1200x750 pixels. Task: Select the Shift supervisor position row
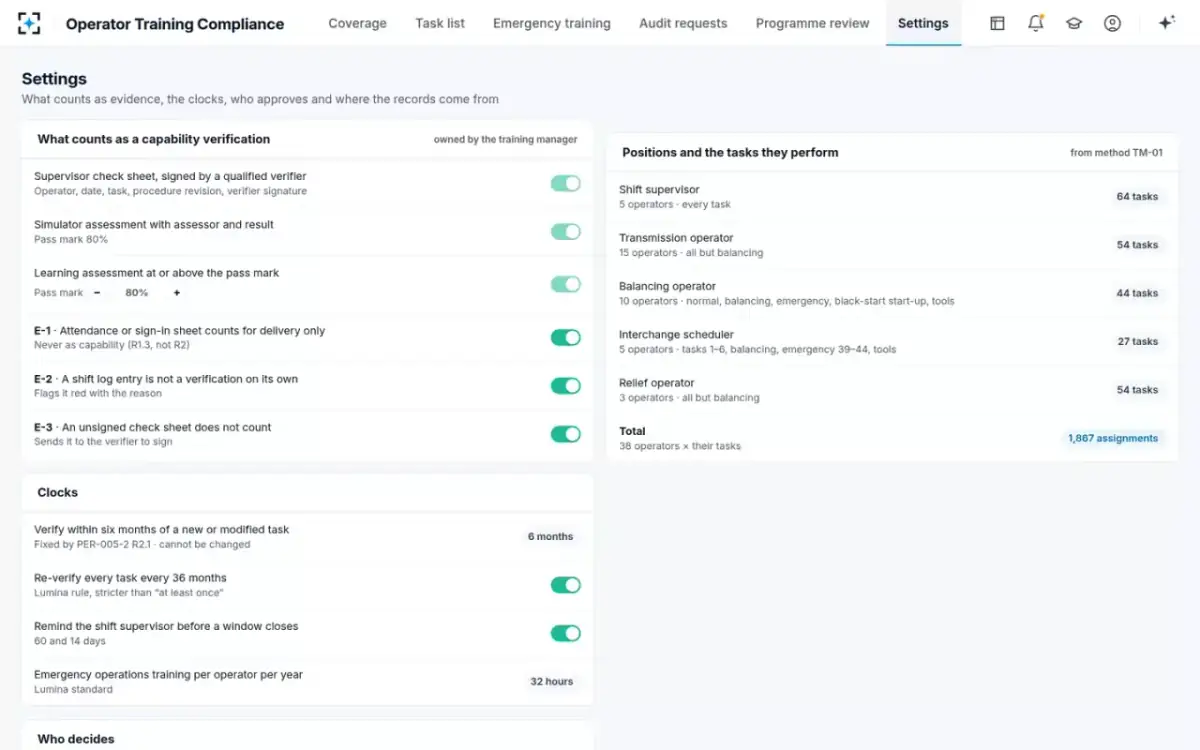click(892, 197)
